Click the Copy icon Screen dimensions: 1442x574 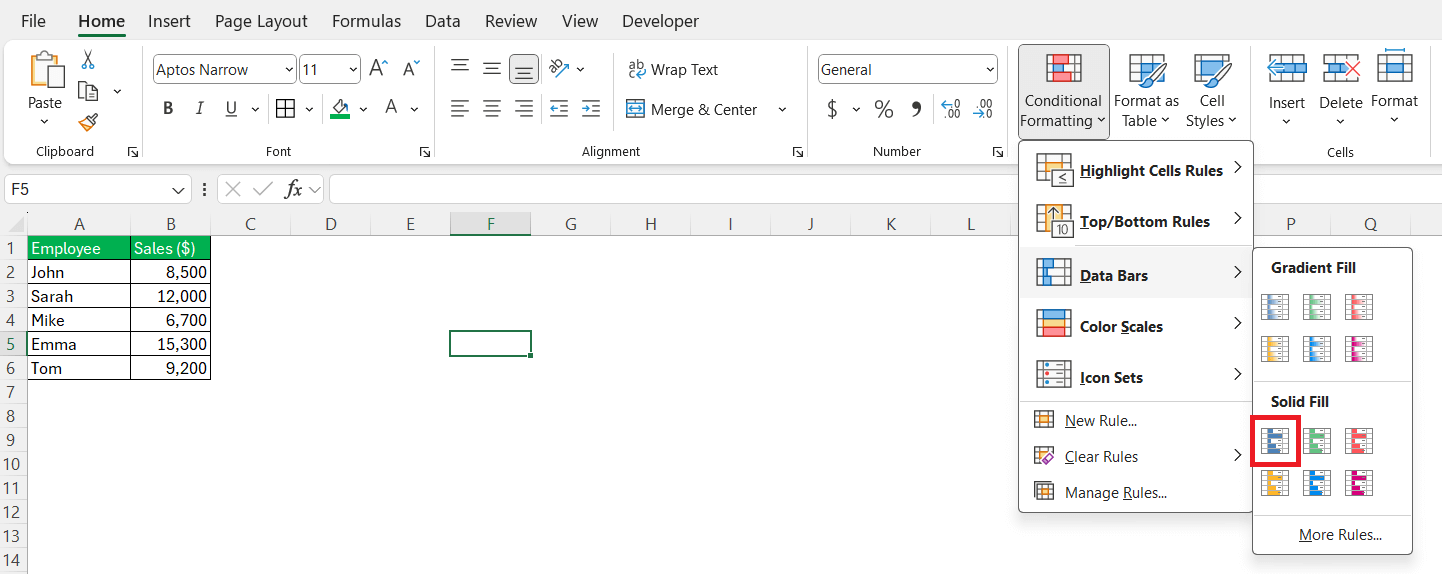point(88,91)
